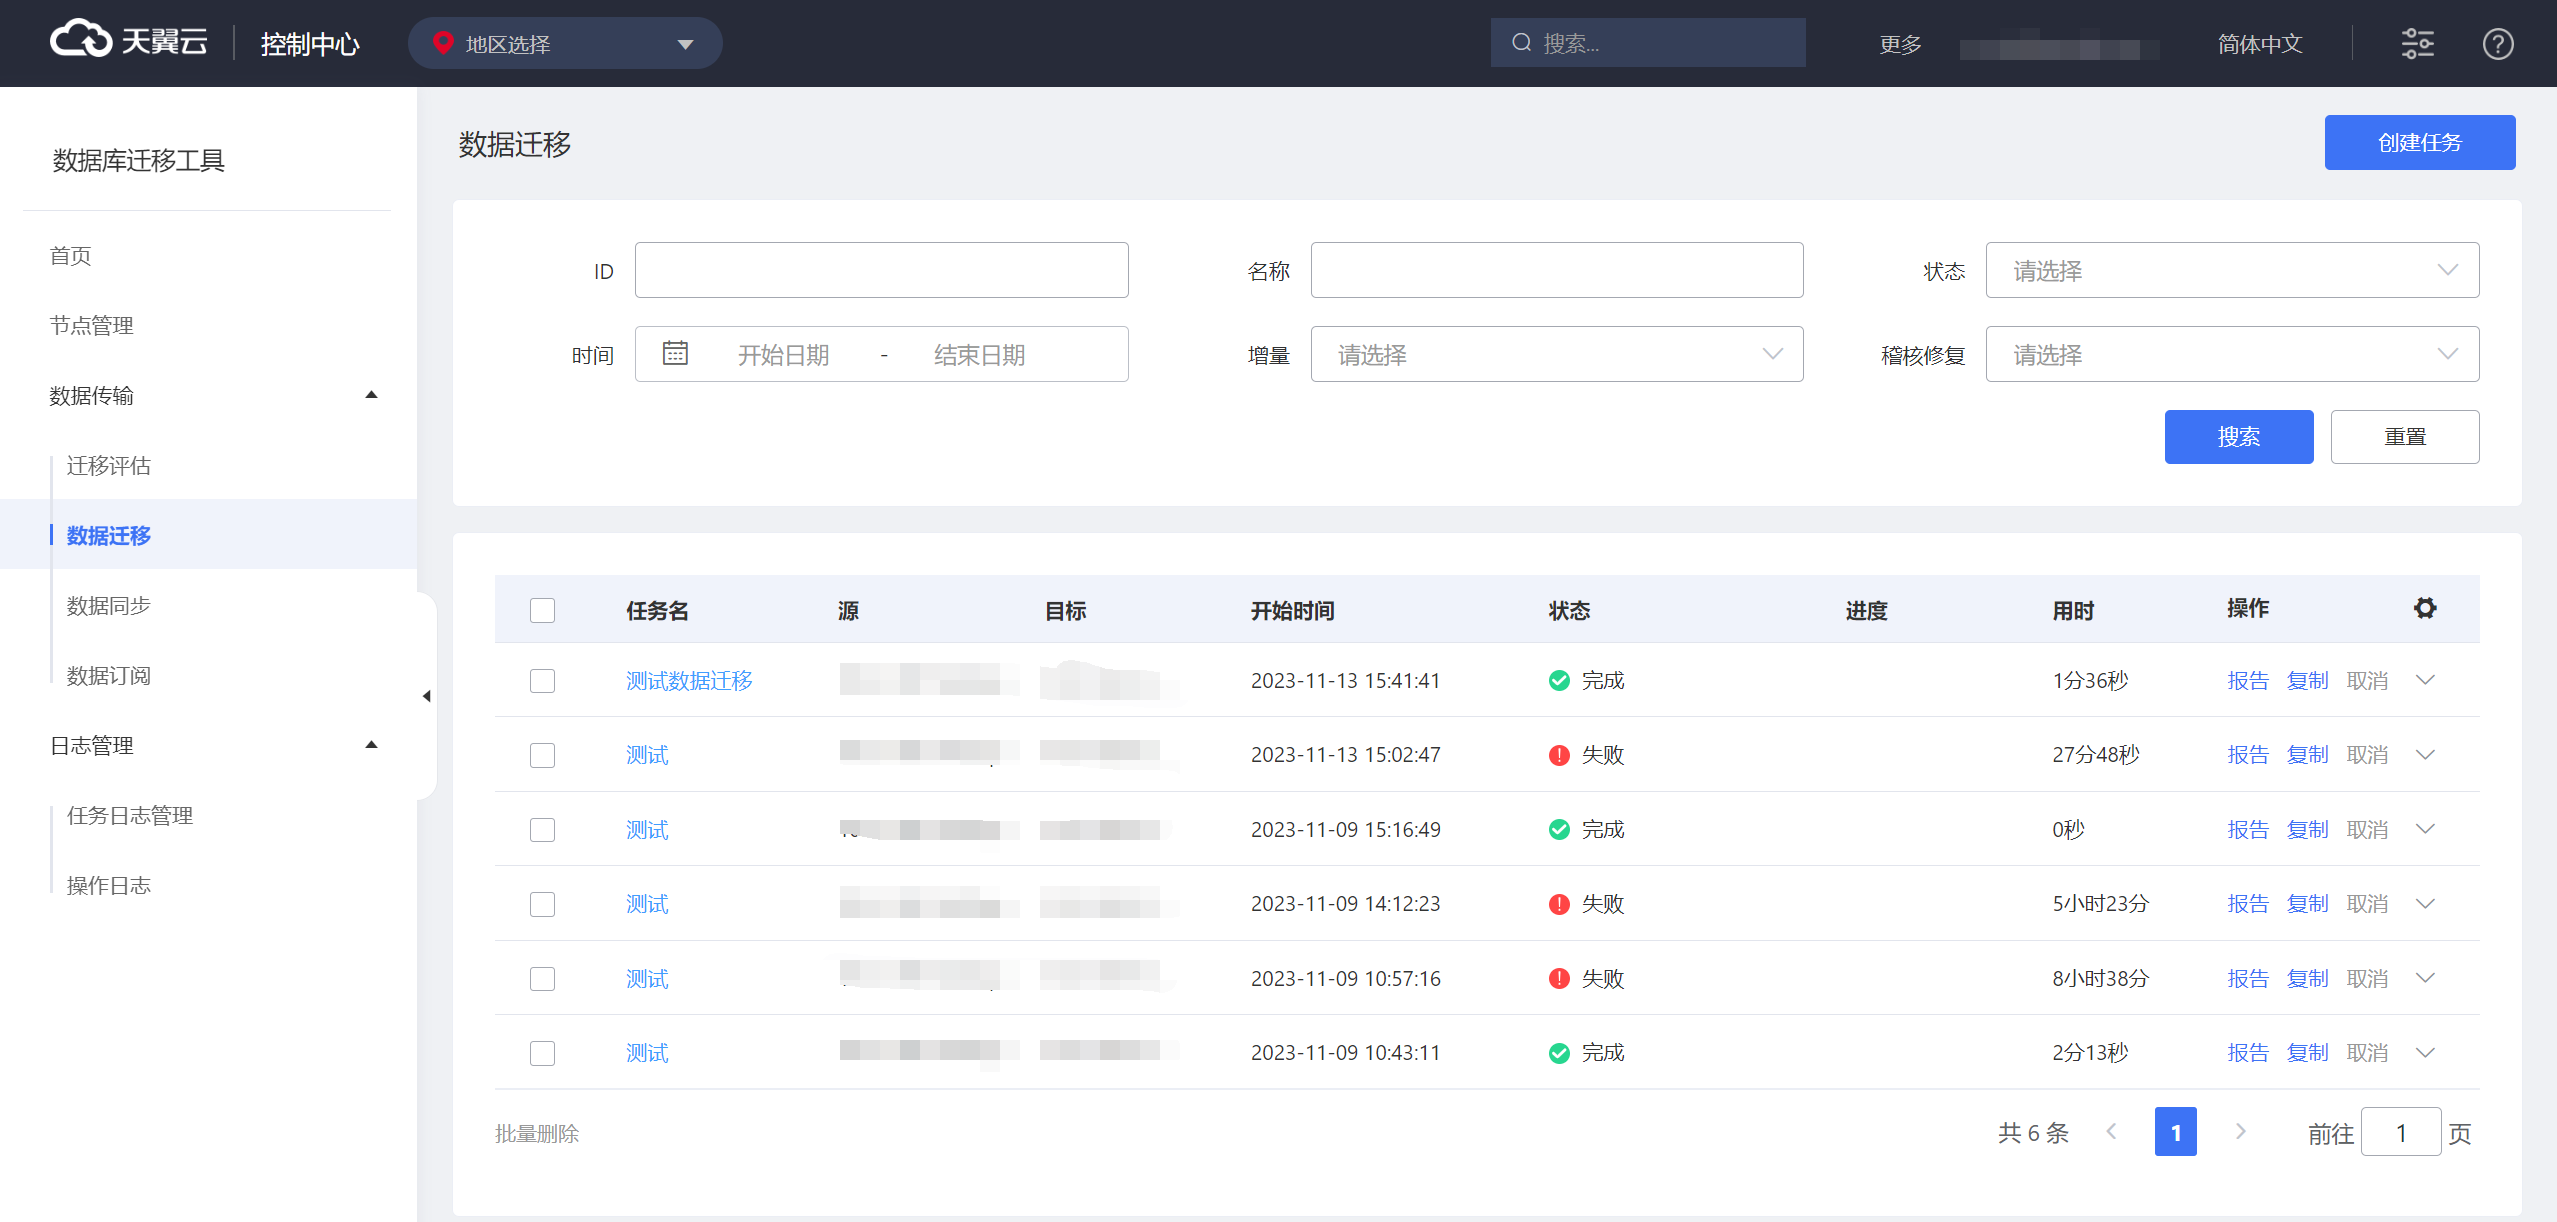Click the blue 搜索 button
This screenshot has height=1222, width=2557.
[2238, 437]
